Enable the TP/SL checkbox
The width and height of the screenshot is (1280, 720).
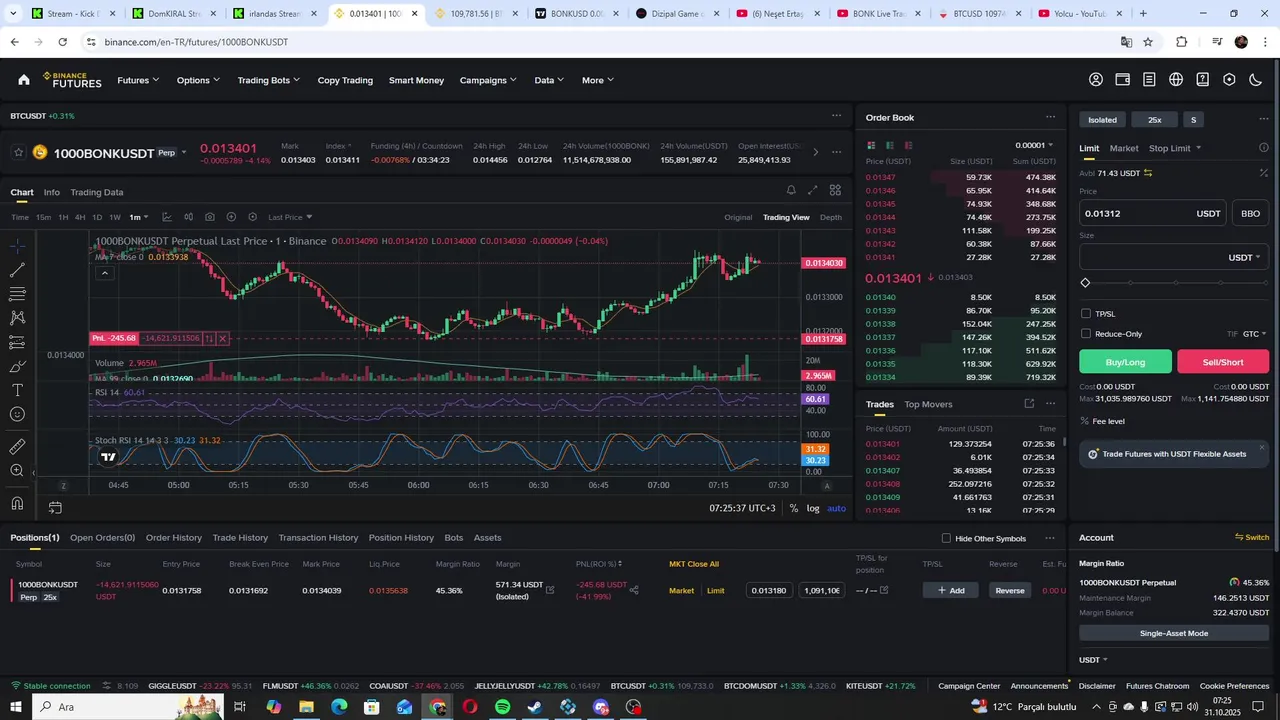(x=1086, y=314)
